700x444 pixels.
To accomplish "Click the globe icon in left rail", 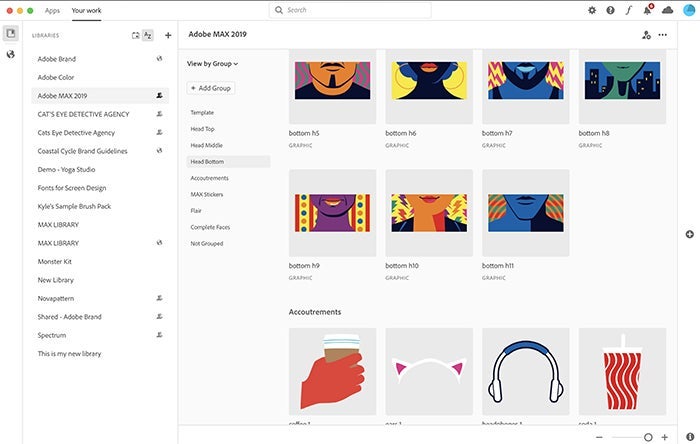I will (10, 54).
